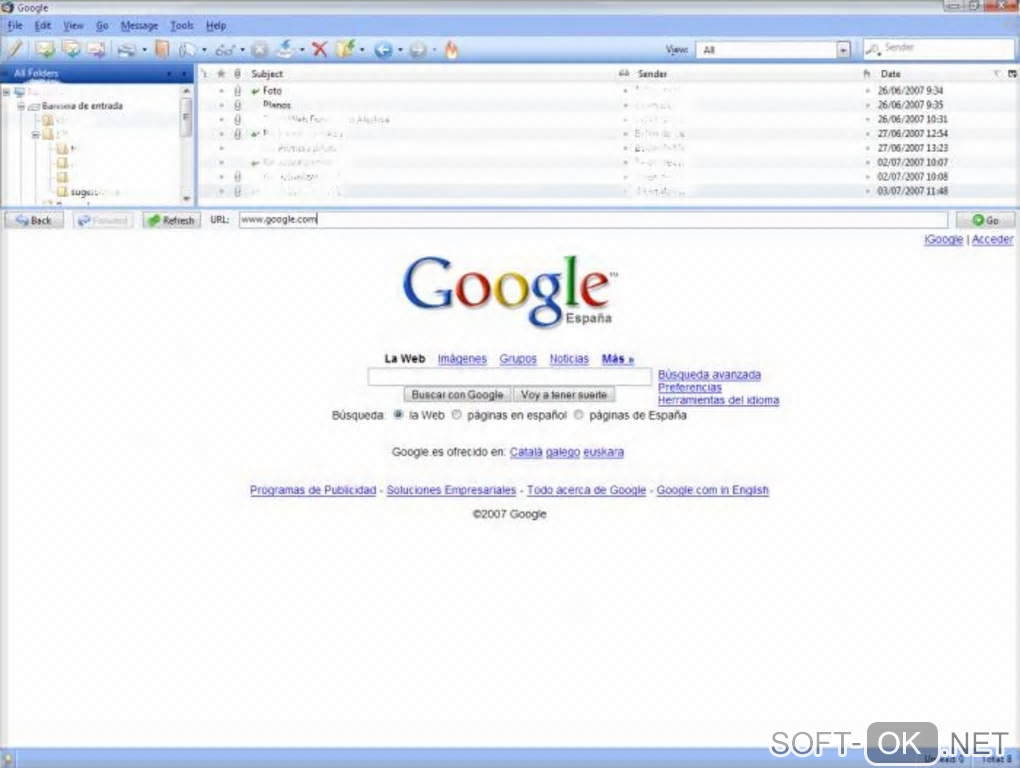Click the Google search text box
Screen dimensions: 1020x768
pyautogui.click(x=509, y=376)
